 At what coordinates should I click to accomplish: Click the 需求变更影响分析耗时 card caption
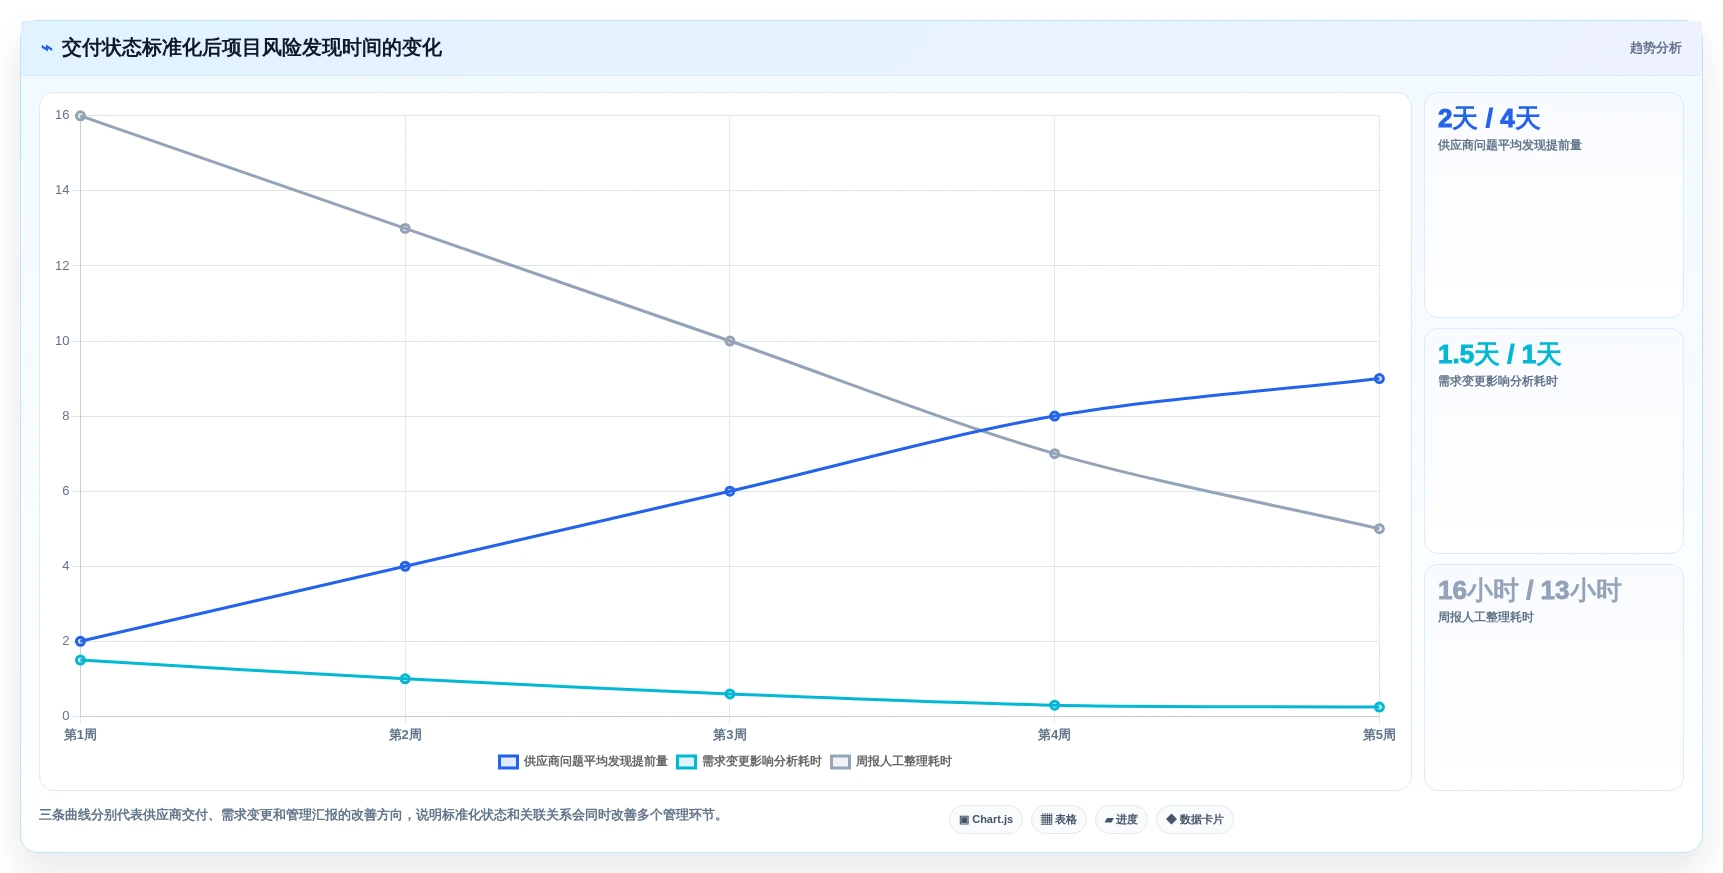click(x=1497, y=381)
